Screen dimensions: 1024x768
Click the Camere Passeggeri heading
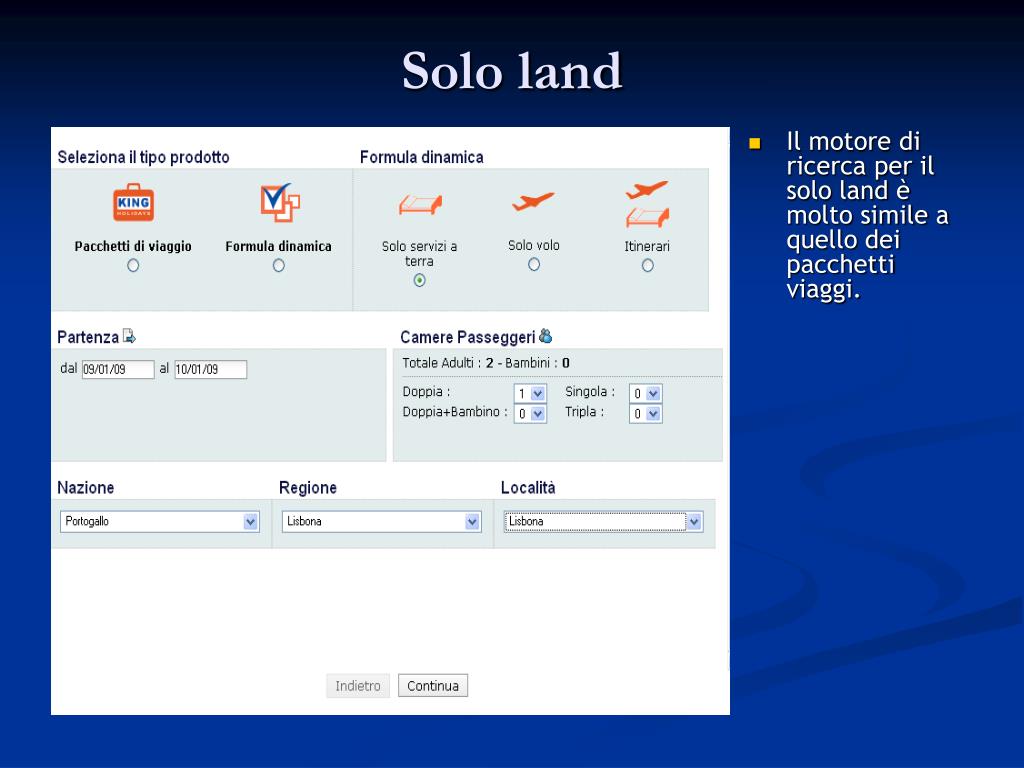pos(468,337)
